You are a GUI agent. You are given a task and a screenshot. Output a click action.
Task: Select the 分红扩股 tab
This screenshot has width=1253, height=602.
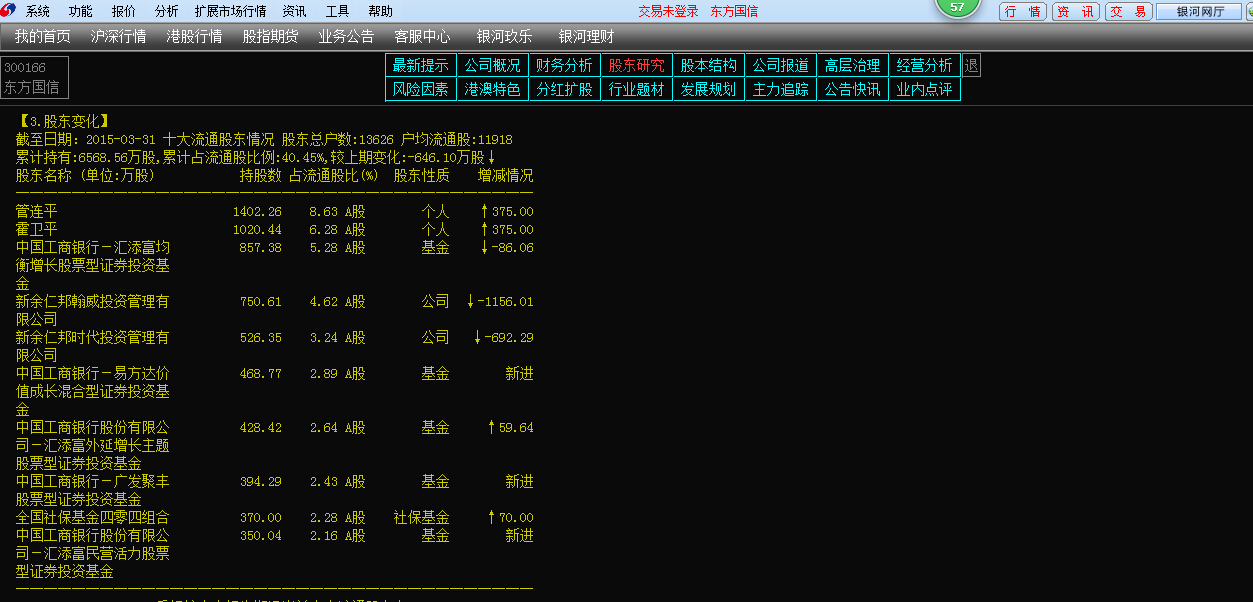point(565,89)
